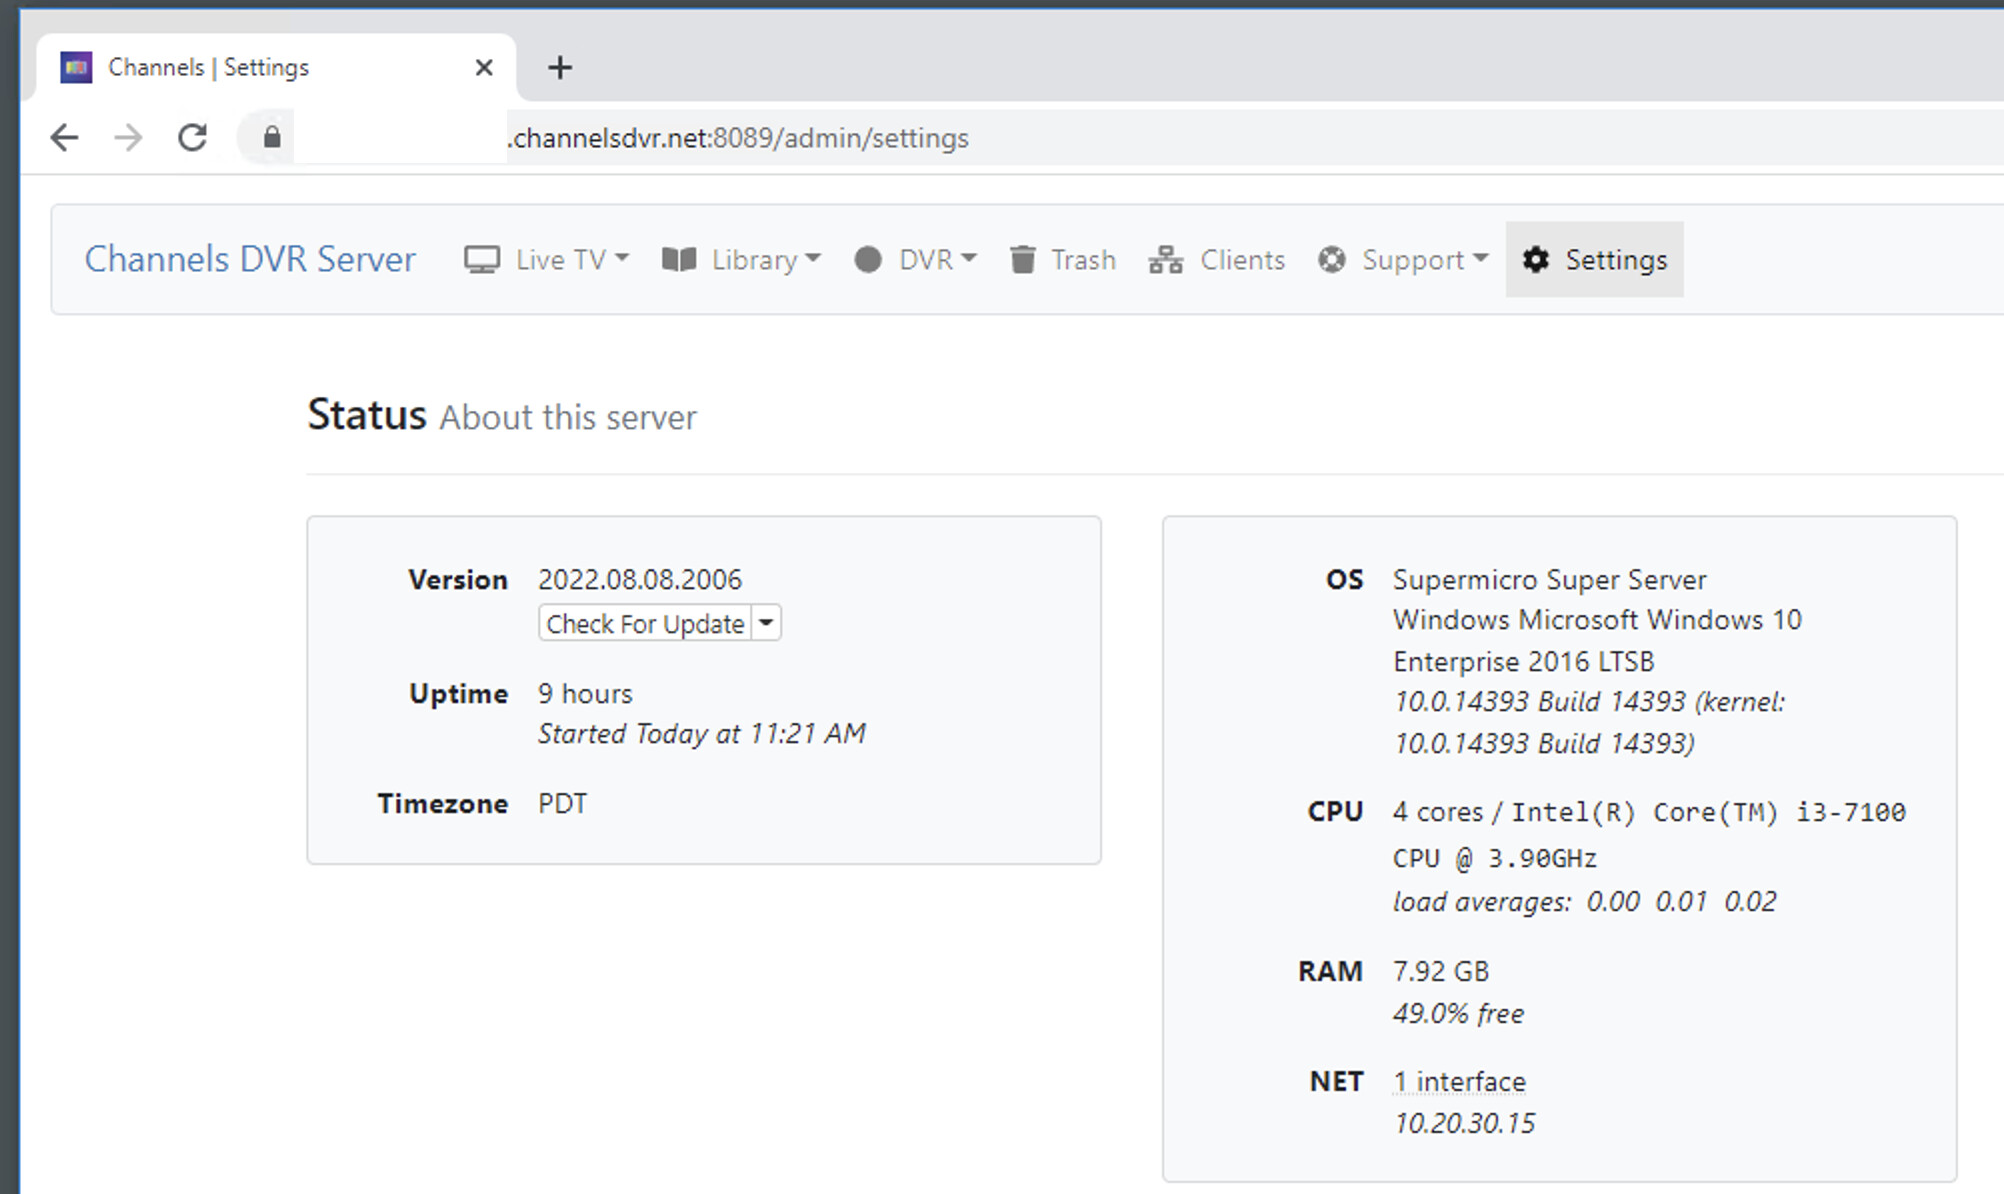Reload the page with refresh icon
This screenshot has width=2004, height=1194.
[x=192, y=137]
